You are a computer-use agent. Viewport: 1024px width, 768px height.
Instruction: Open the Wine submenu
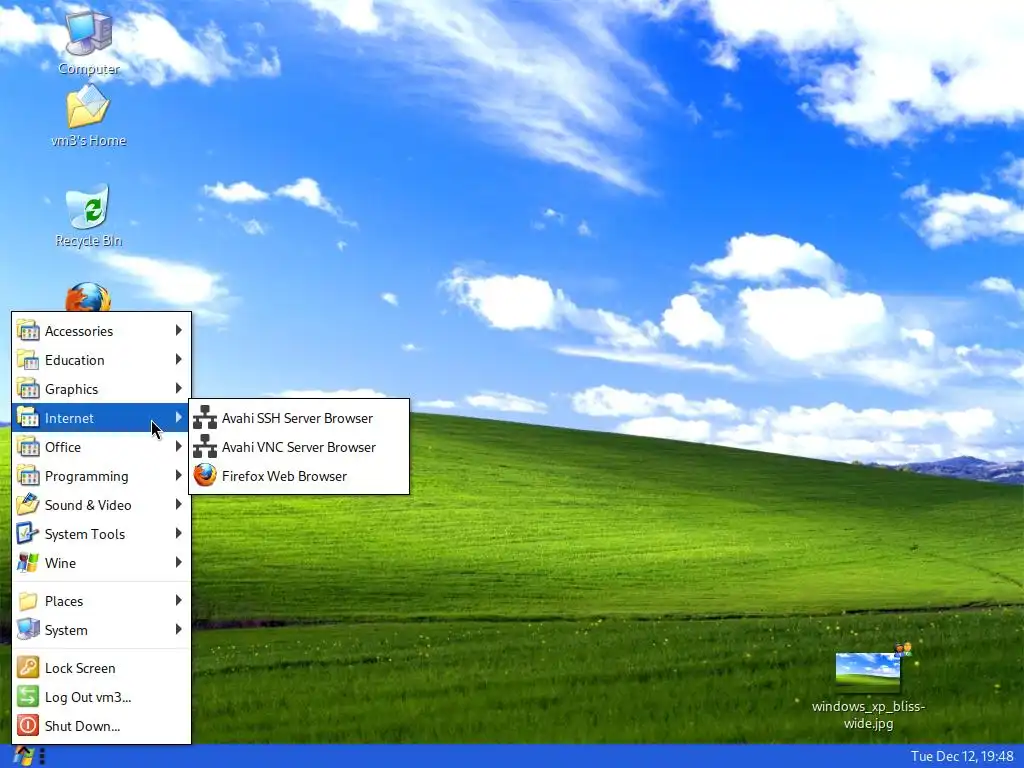point(101,563)
